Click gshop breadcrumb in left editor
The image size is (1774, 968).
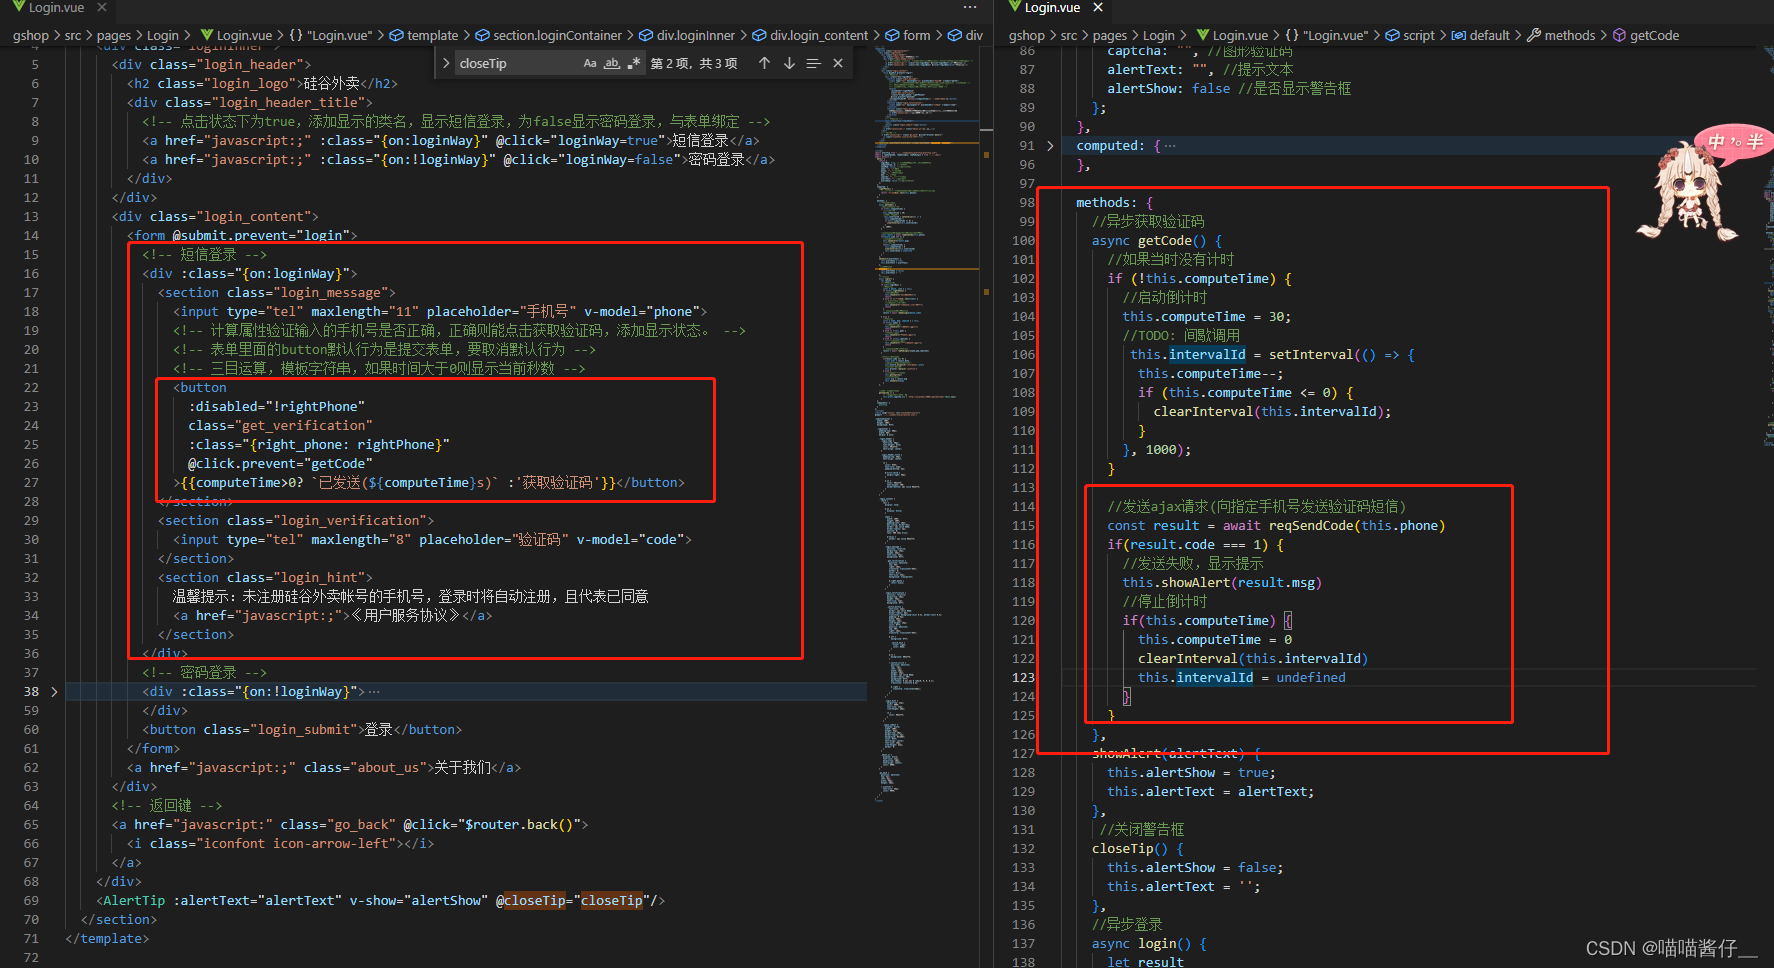[x=31, y=35]
